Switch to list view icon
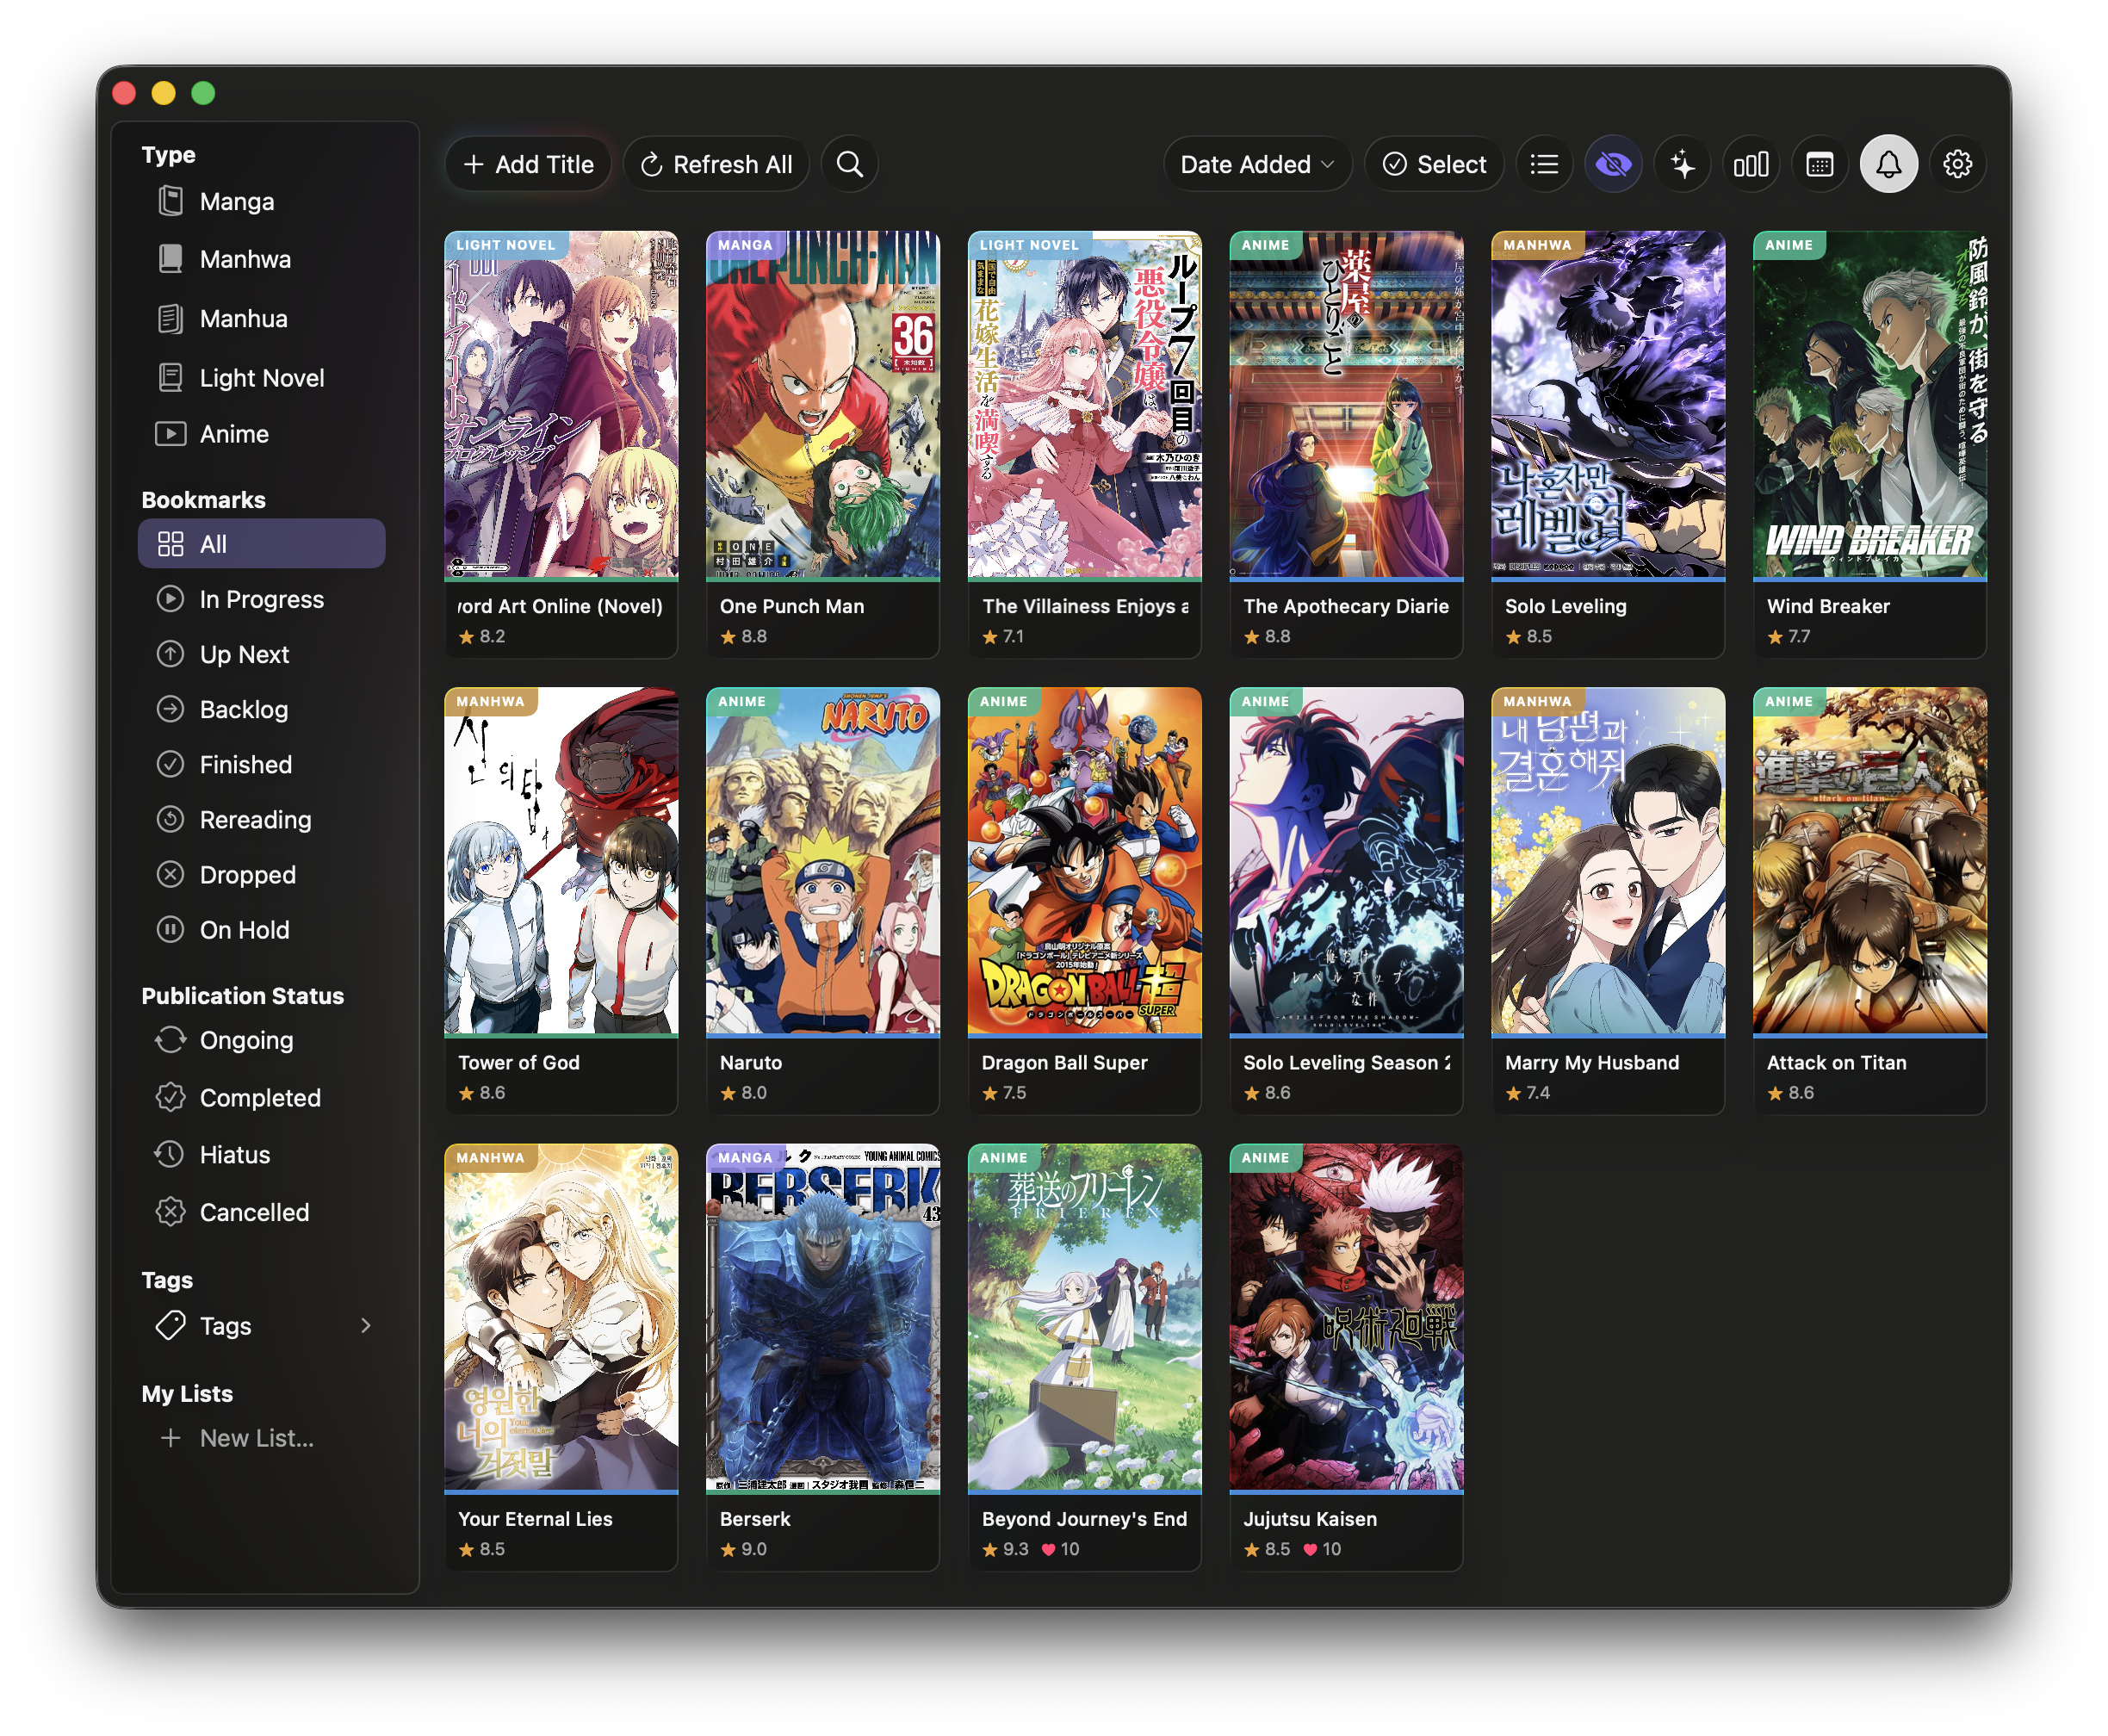Image resolution: width=2108 pixels, height=1736 pixels. pyautogui.click(x=1544, y=164)
